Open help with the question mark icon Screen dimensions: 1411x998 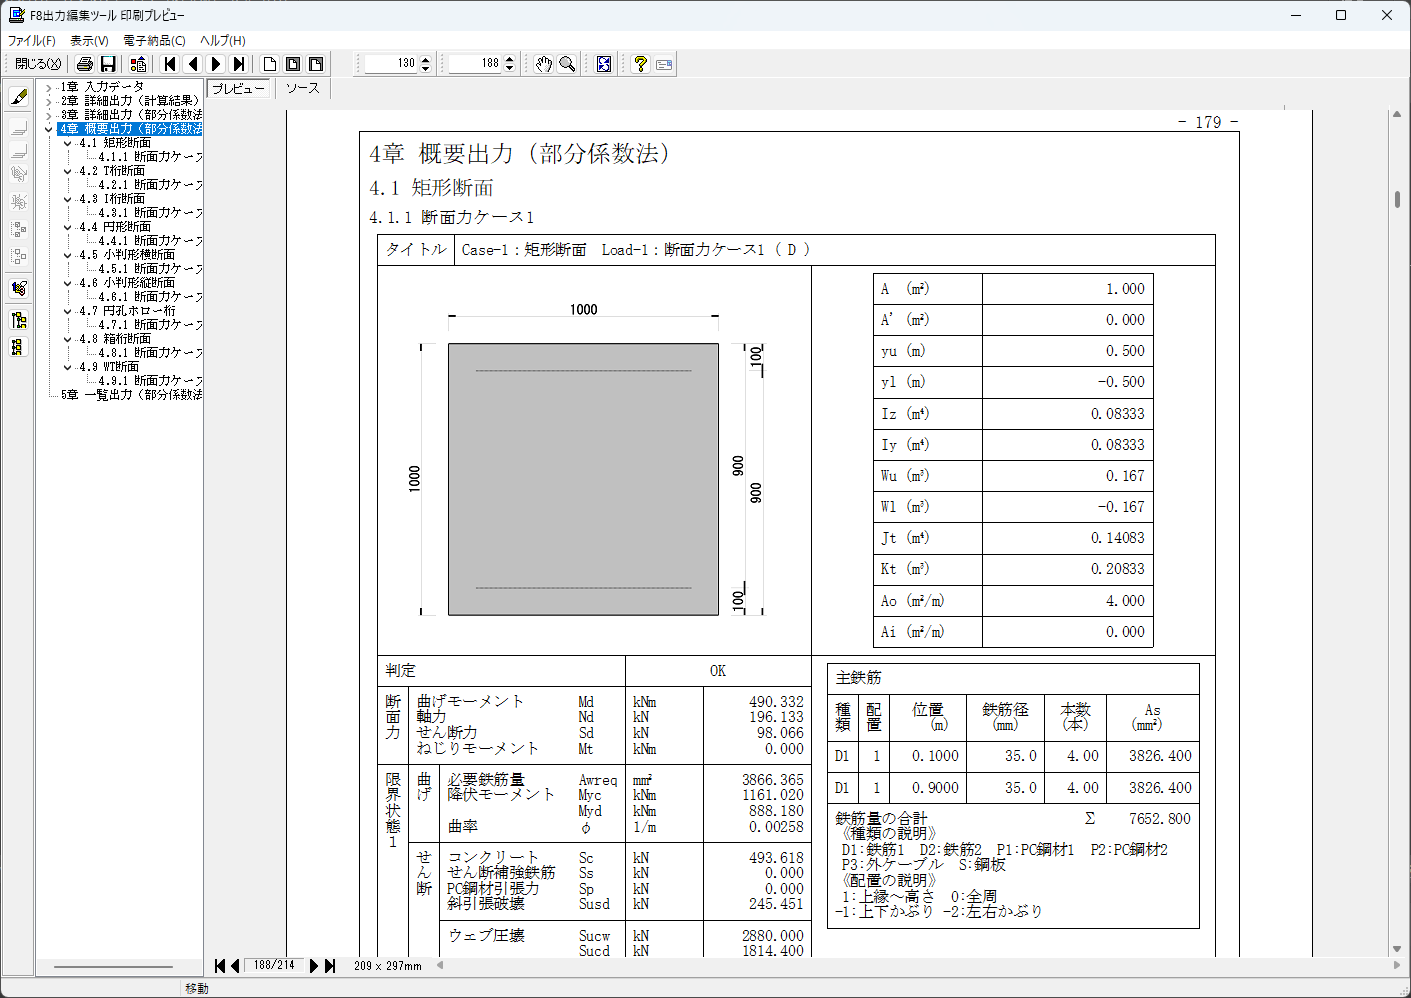point(641,64)
